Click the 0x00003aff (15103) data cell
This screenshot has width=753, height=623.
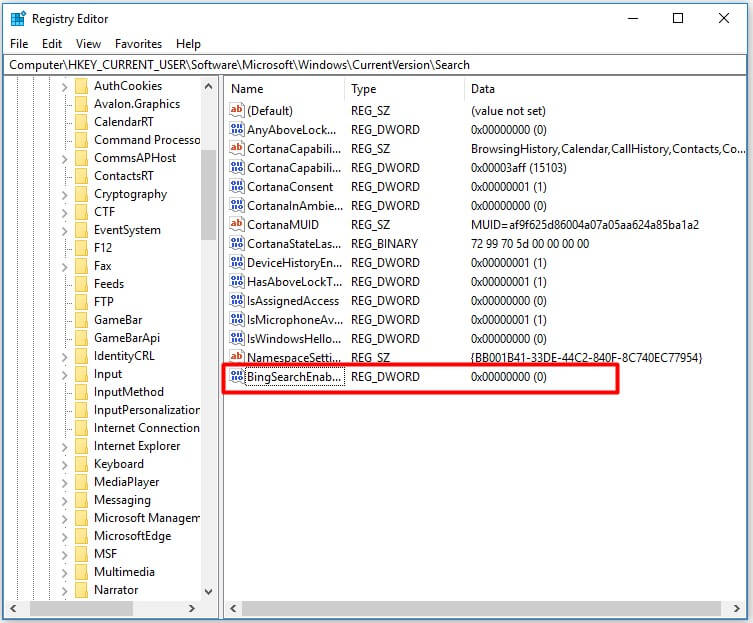tap(519, 168)
